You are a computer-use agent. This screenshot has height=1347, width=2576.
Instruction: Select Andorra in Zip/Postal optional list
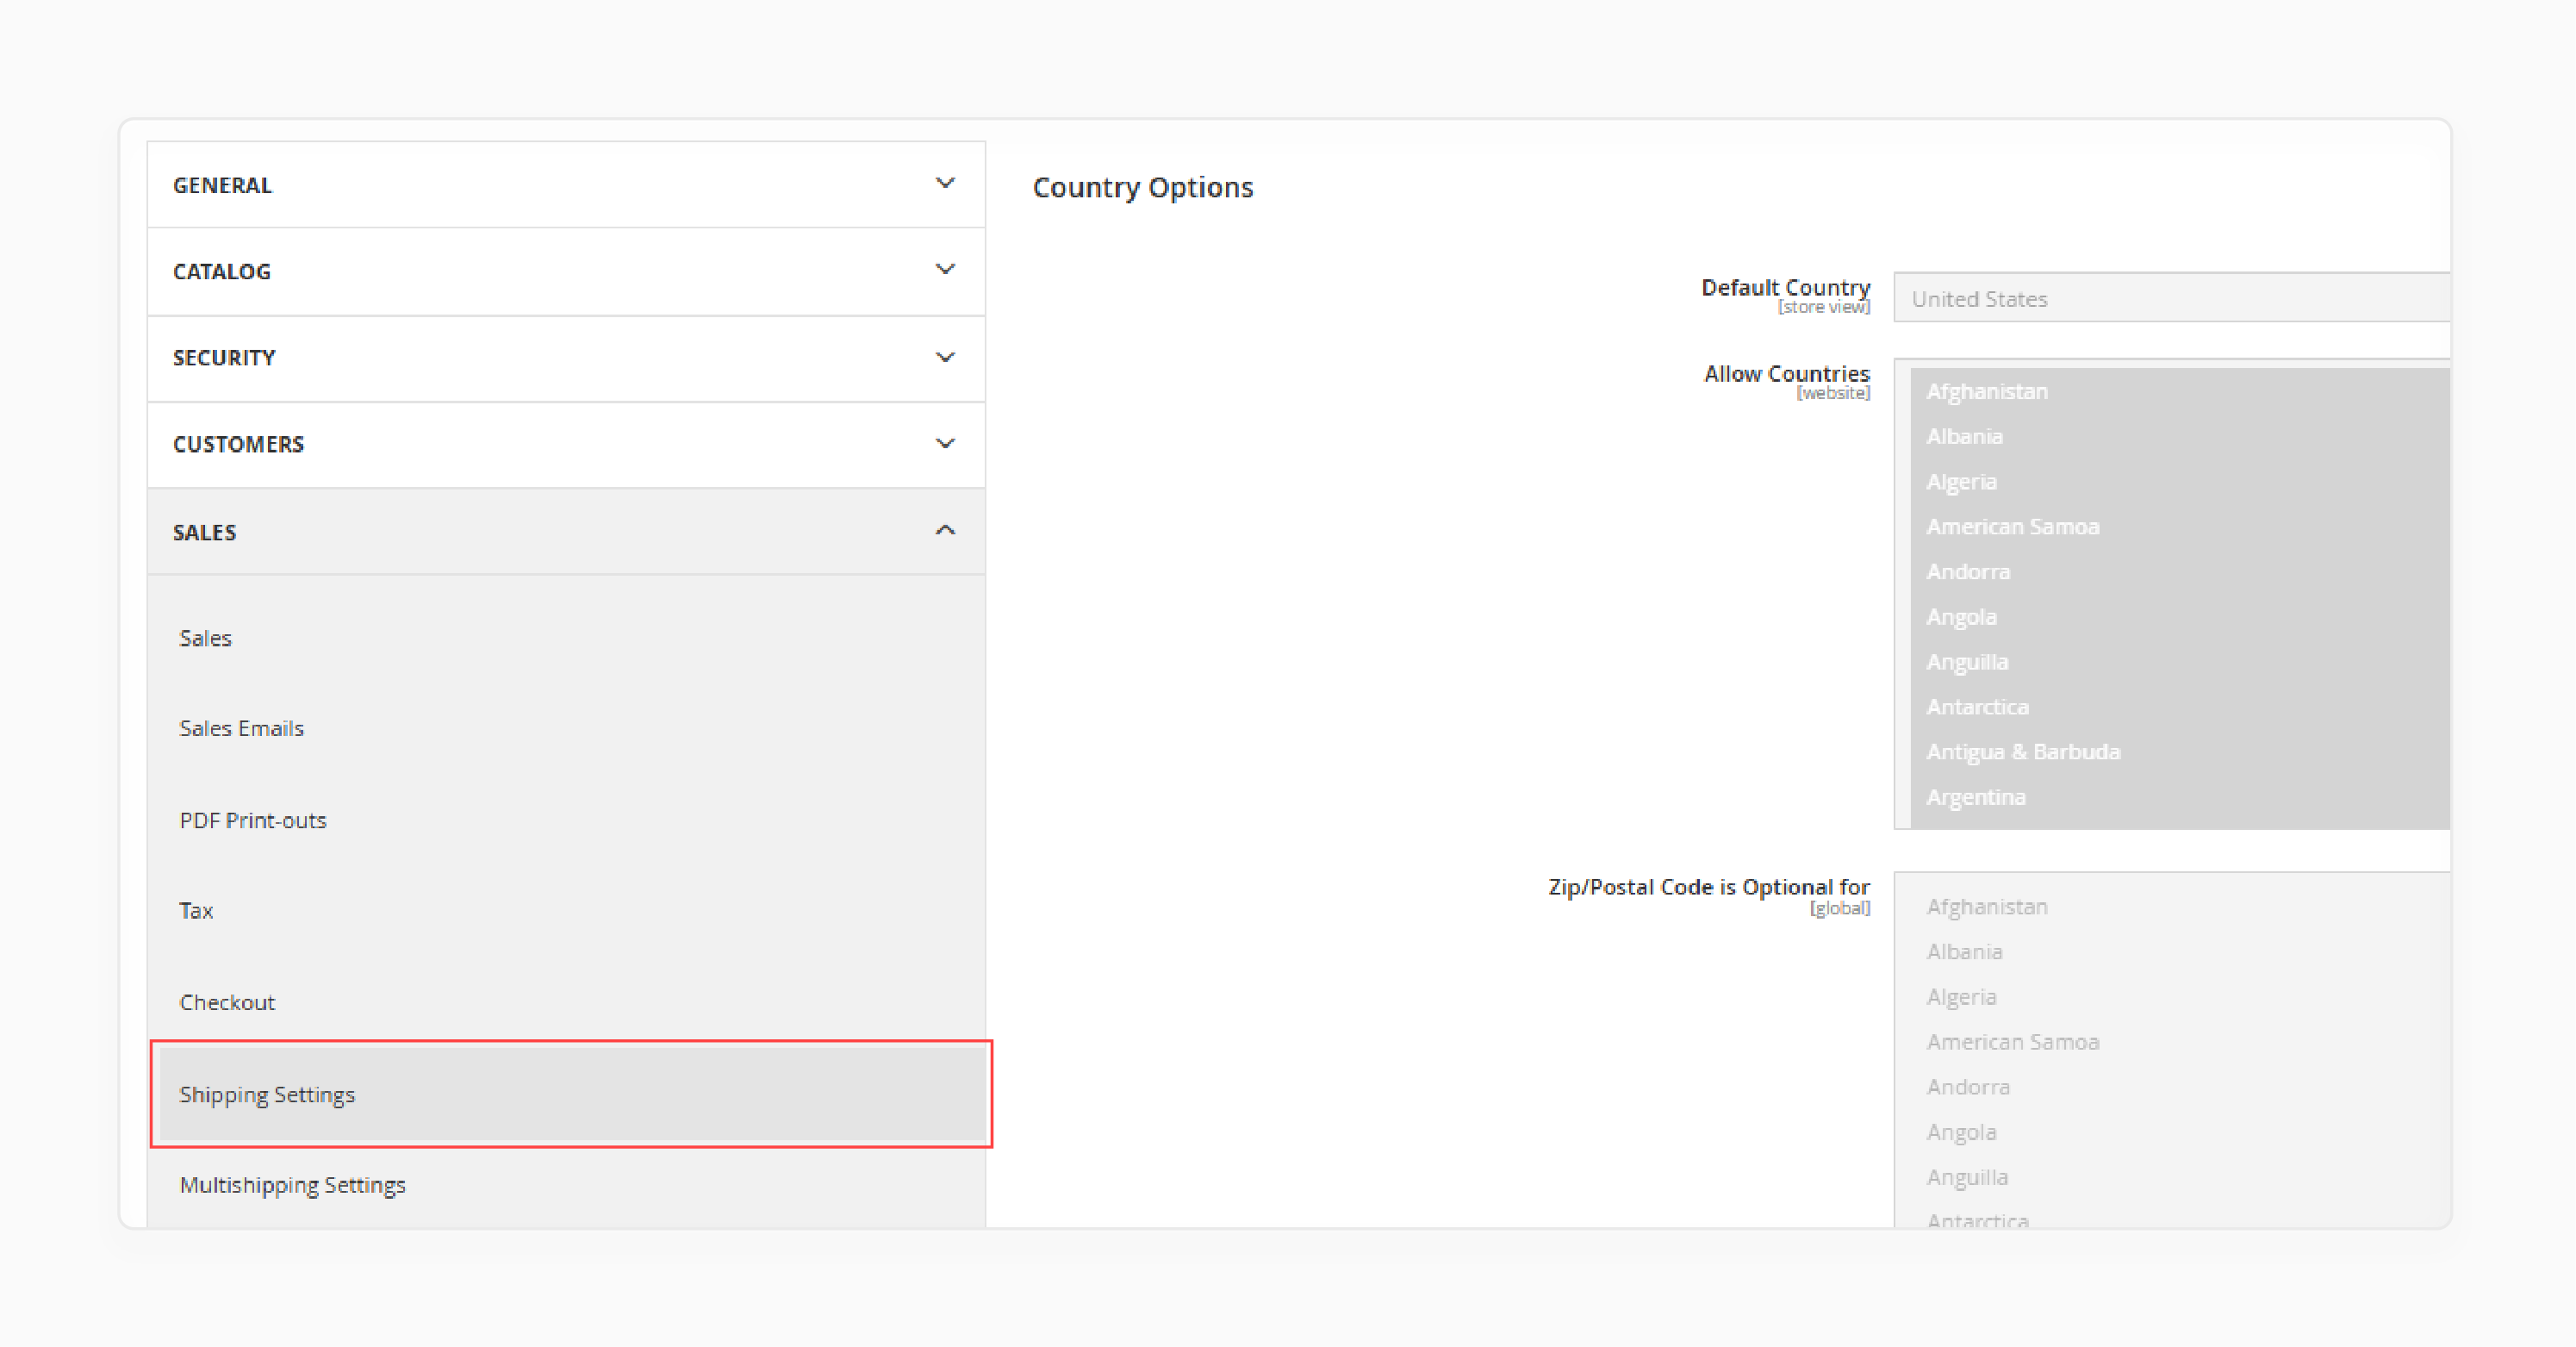2180,1086
